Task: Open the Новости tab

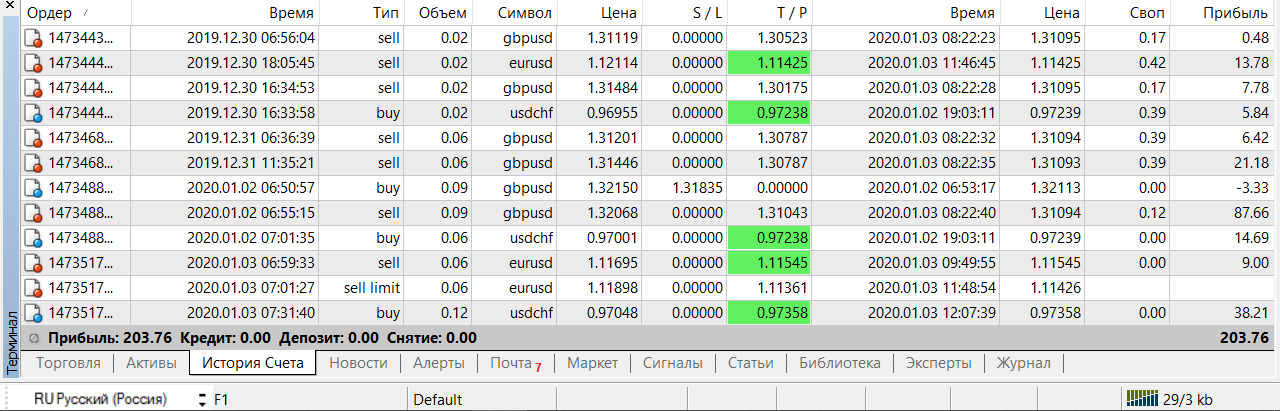Action: (358, 363)
